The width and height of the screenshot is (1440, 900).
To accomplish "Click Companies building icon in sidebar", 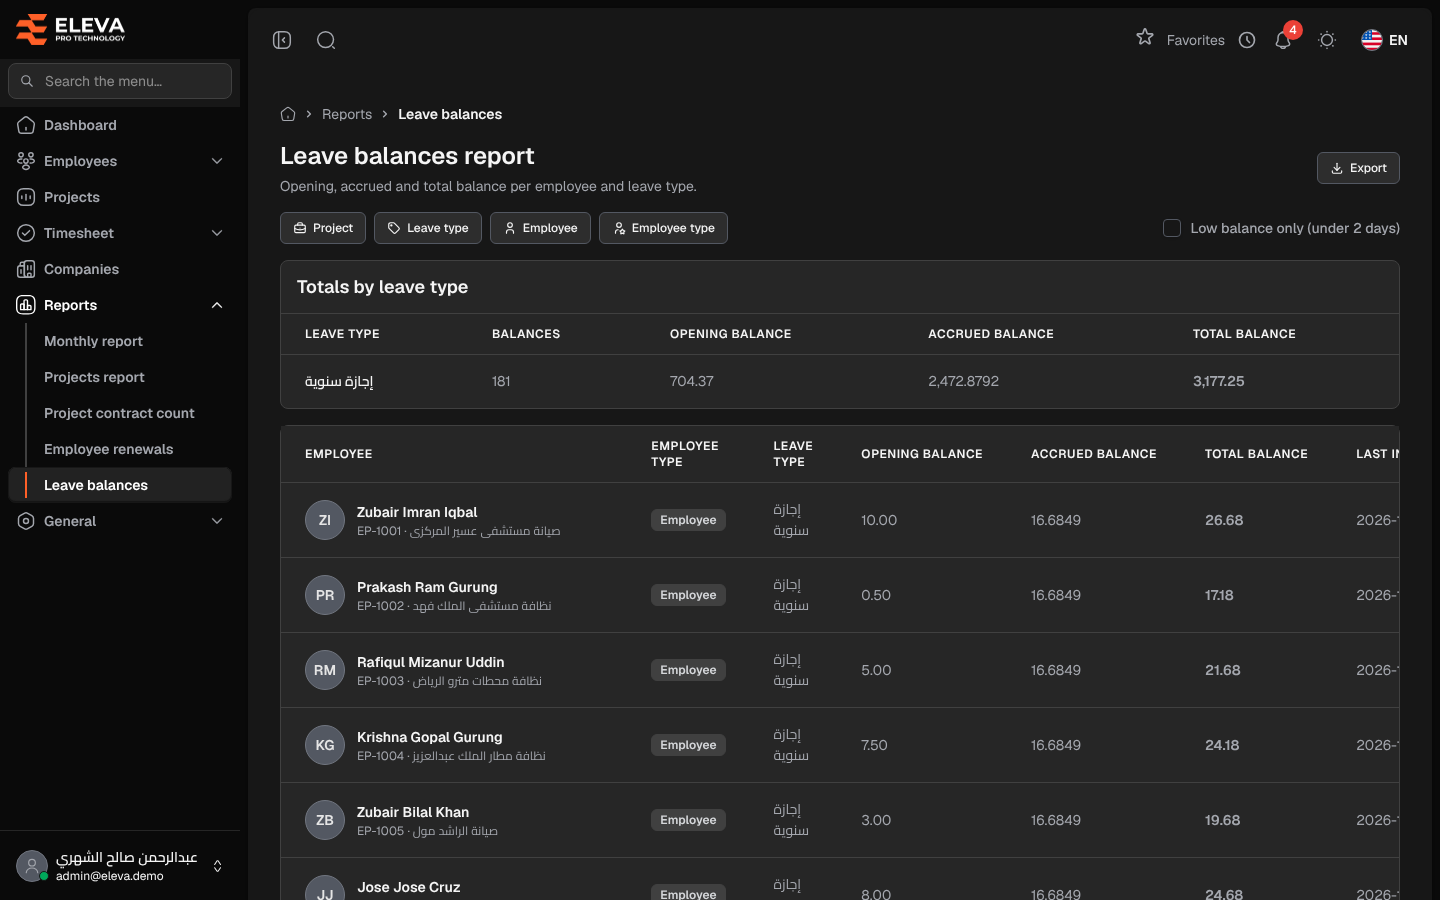I will (x=26, y=269).
